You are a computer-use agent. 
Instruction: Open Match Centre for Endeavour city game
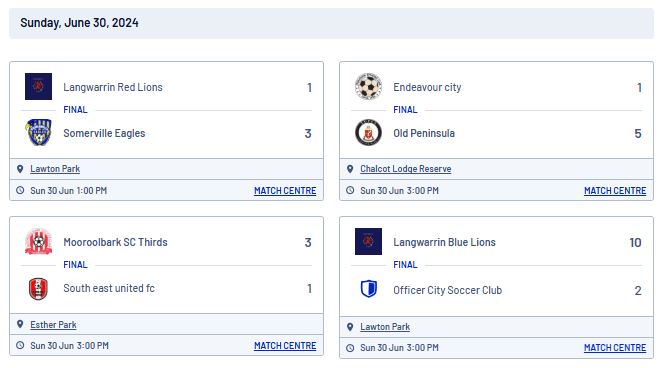pyautogui.click(x=615, y=191)
